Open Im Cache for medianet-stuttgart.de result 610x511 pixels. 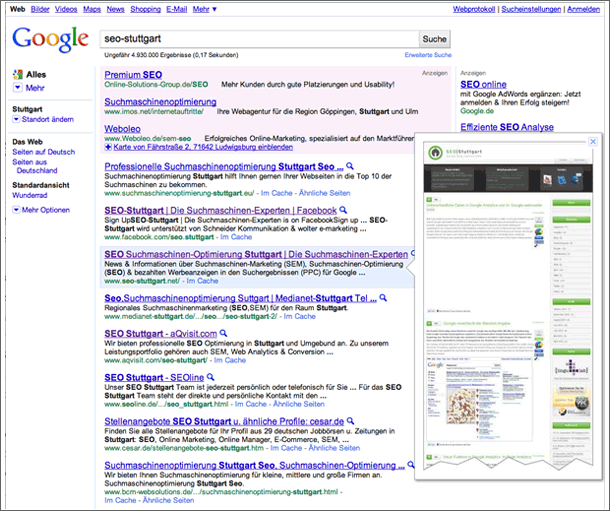[300, 316]
